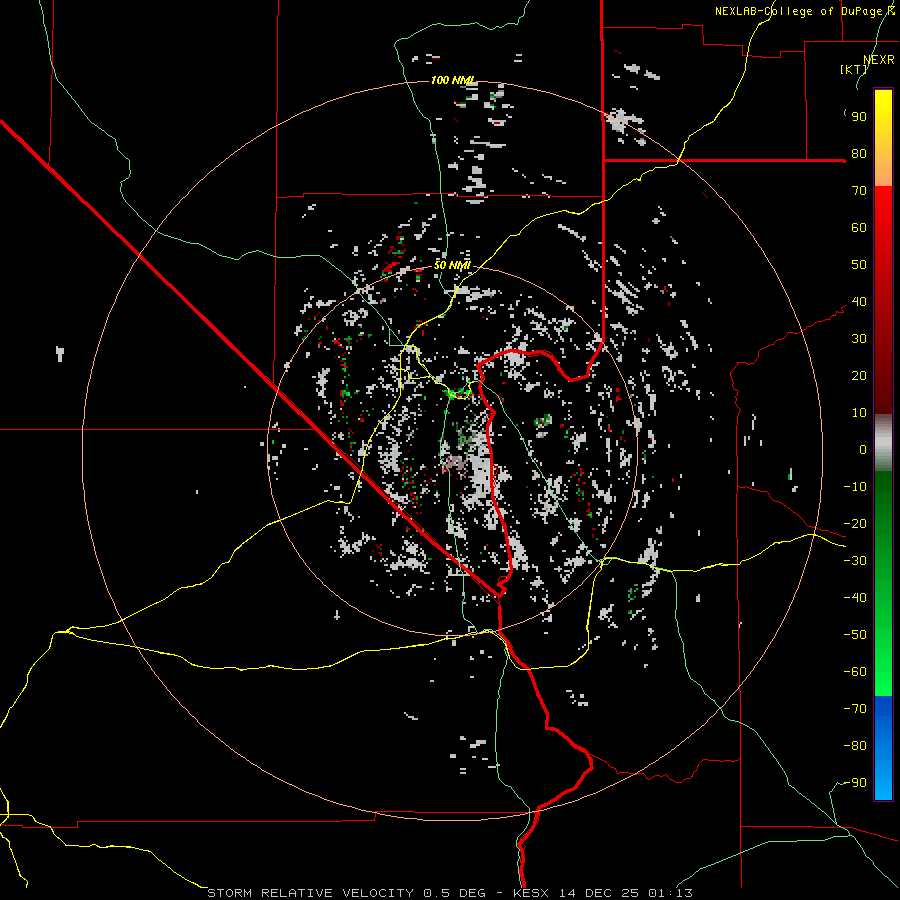Click the positive 10 scale label

pos(859,413)
